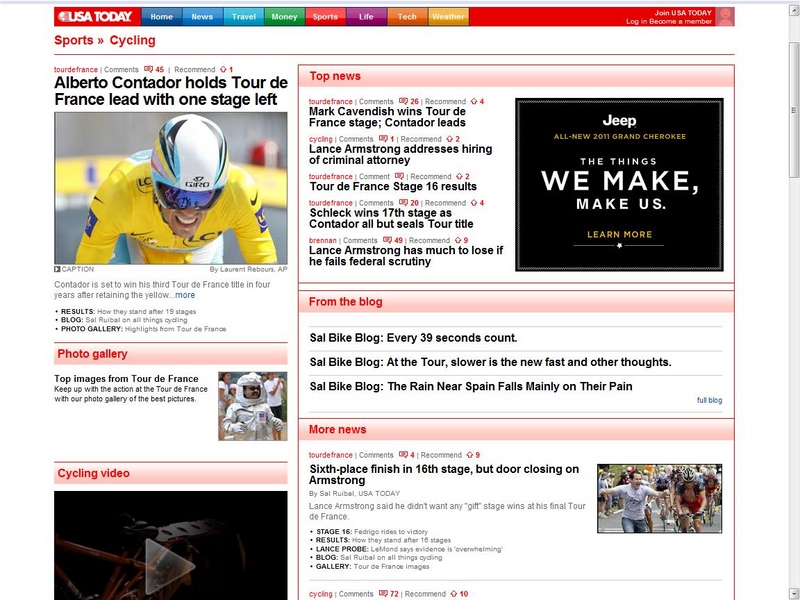800x600 pixels.
Task: Click comment icon for Mark Cavendish story
Action: pyautogui.click(x=403, y=102)
